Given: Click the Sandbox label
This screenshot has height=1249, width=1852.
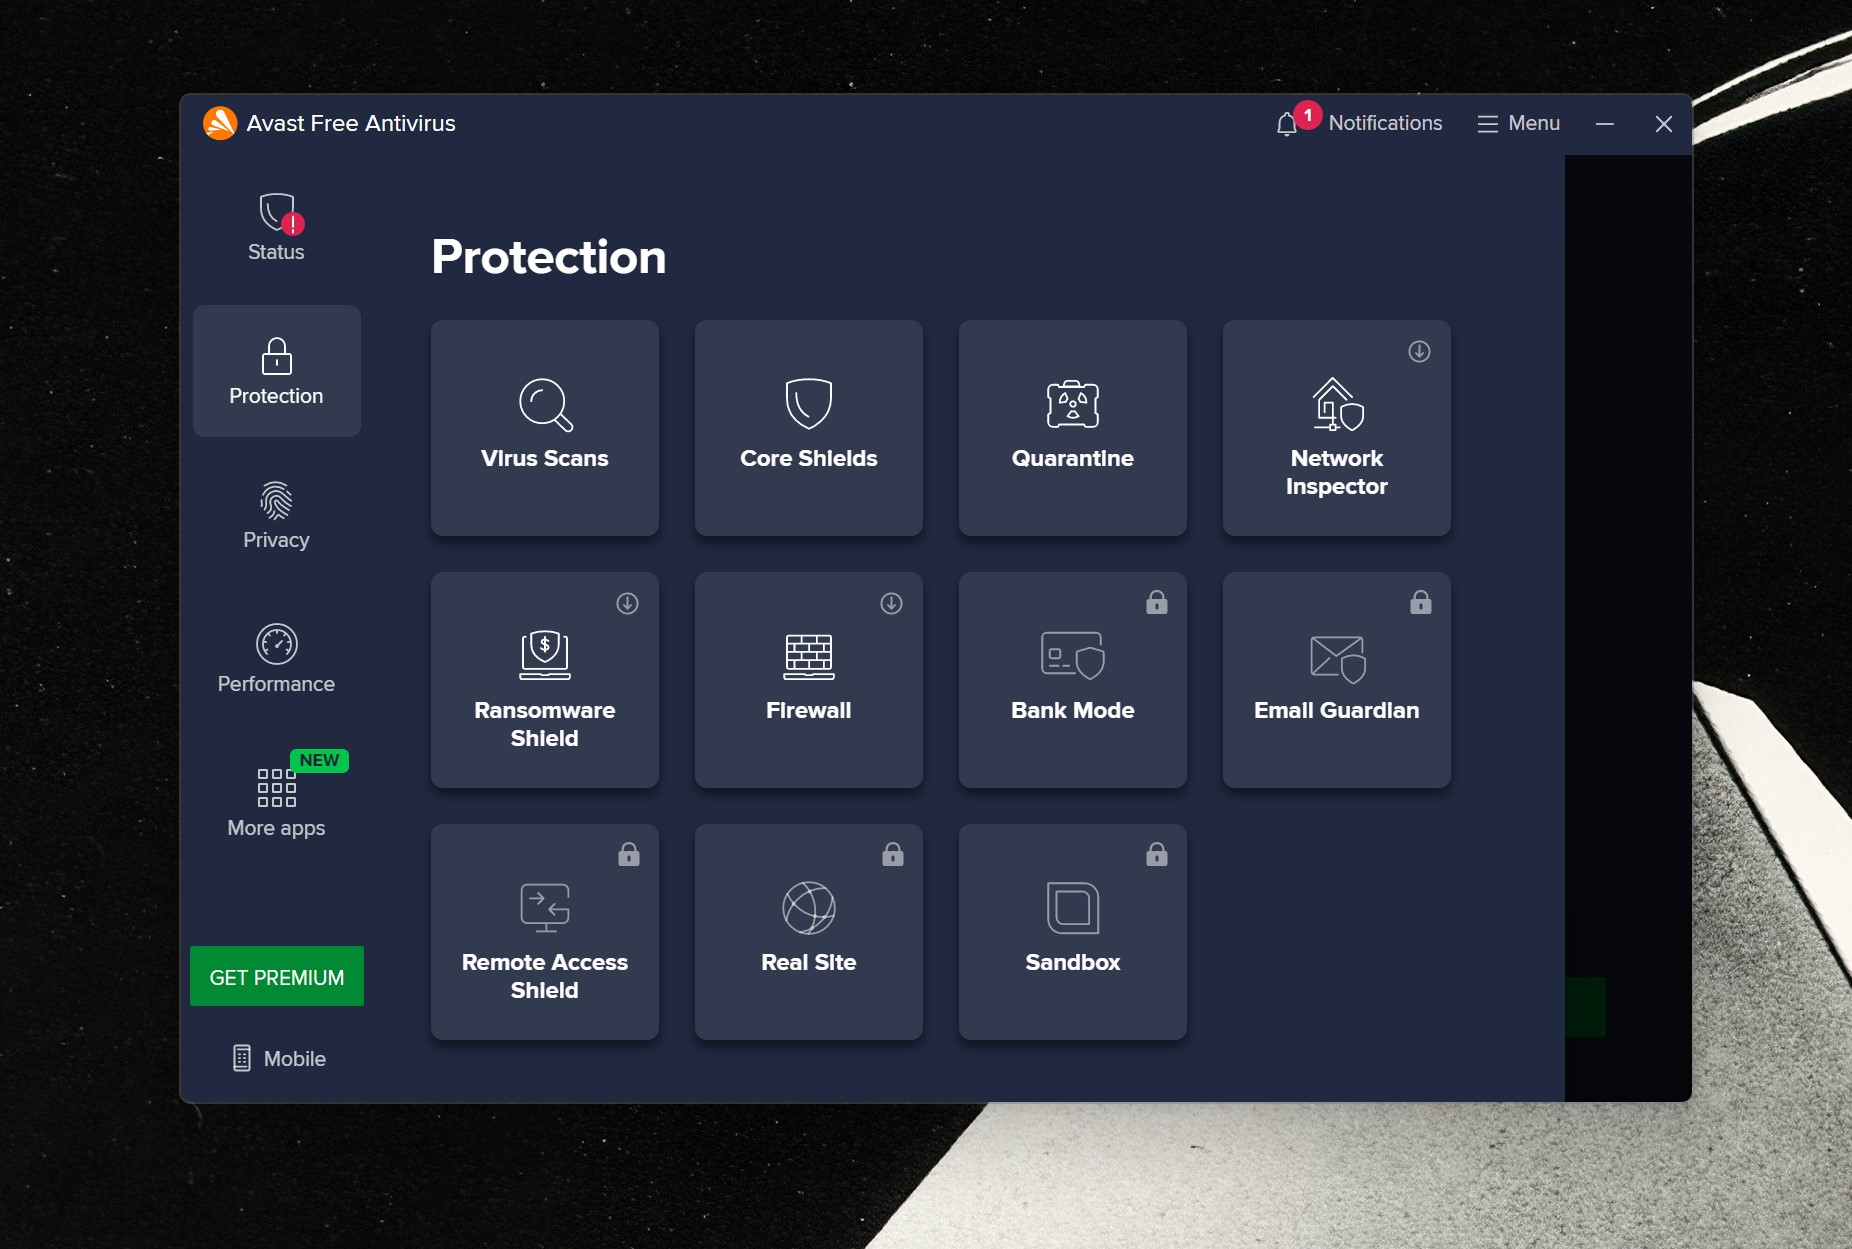Looking at the screenshot, I should pos(1073,962).
